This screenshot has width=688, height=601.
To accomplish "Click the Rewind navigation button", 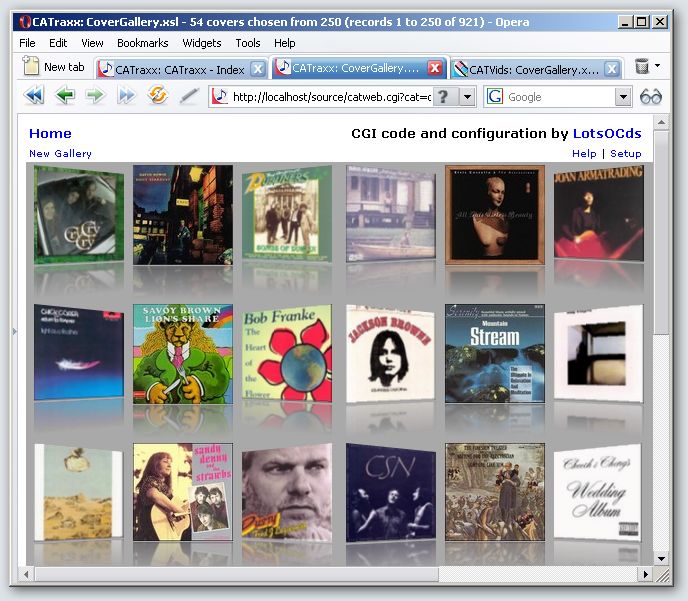I will 33,96.
